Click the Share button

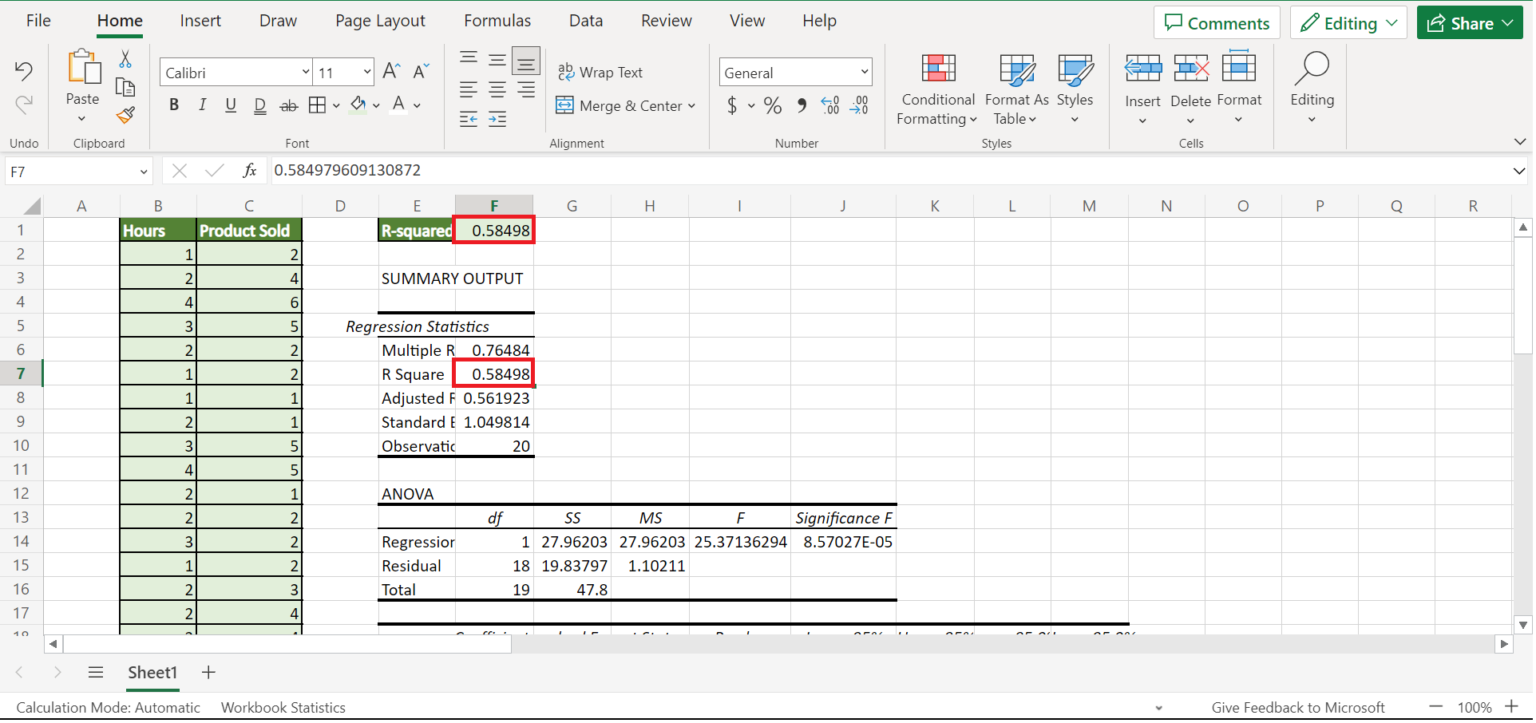1469,21
